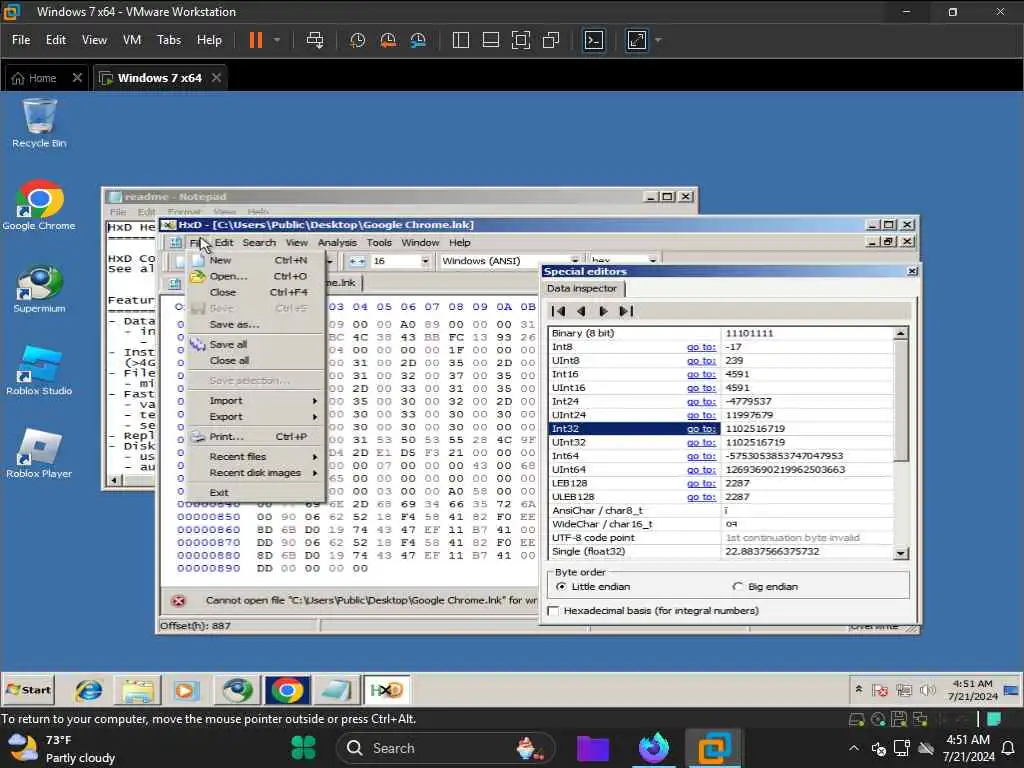This screenshot has width=1024, height=768.
Task: Click the VMware stretch guest display icon
Action: point(637,40)
